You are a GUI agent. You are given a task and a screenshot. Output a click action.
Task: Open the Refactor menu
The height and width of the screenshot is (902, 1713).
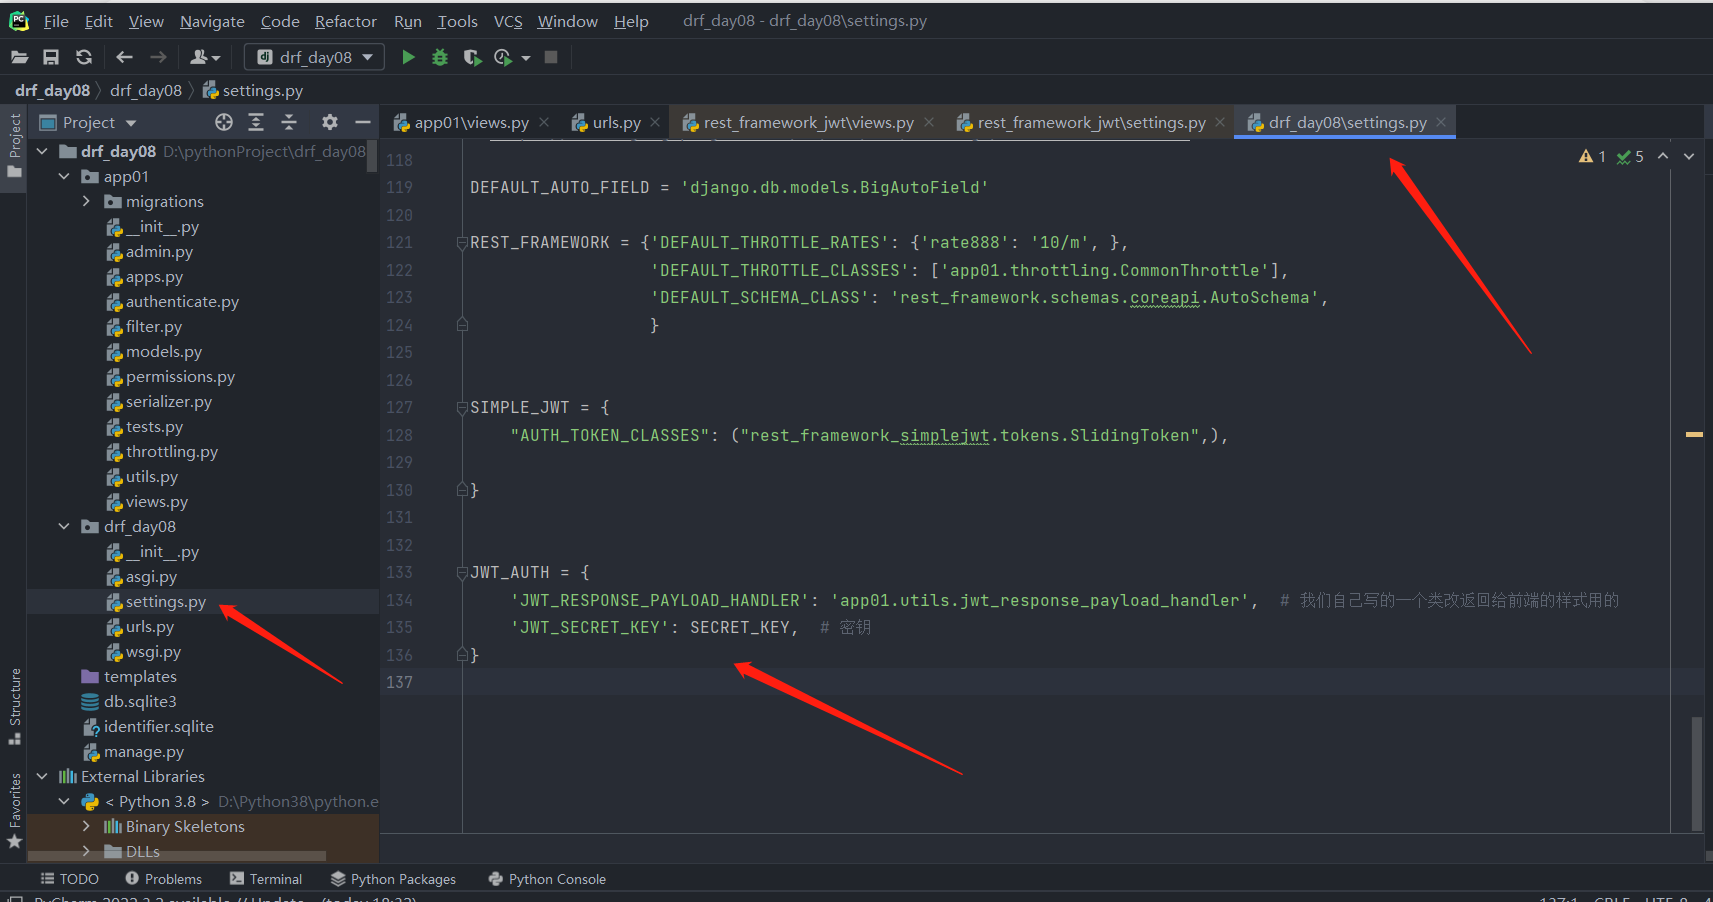(346, 21)
